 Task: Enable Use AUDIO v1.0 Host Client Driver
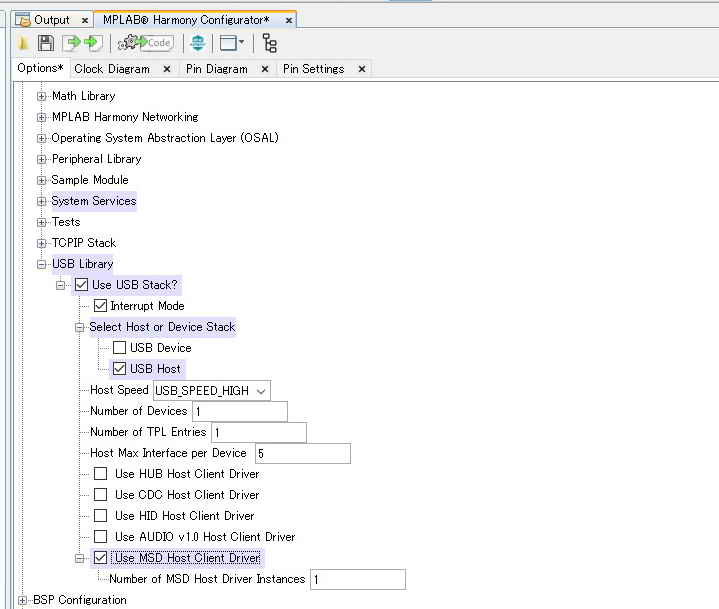tap(100, 537)
